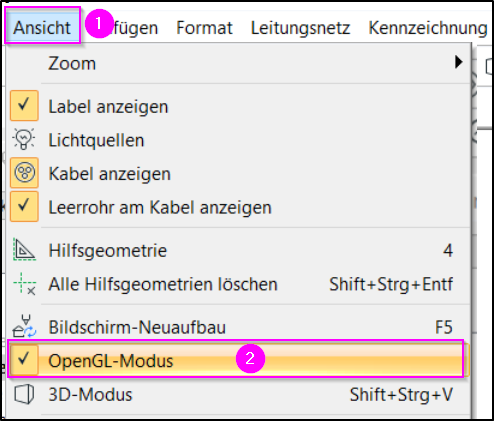Click the 3D-Modus cube icon

coord(24,394)
